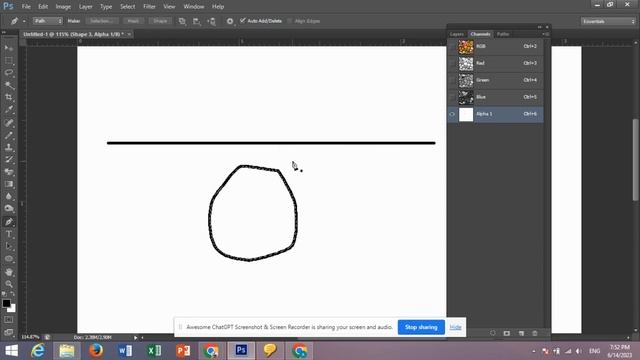Select the Magic Wand tool
Screen dimensions: 640x360
9,85
